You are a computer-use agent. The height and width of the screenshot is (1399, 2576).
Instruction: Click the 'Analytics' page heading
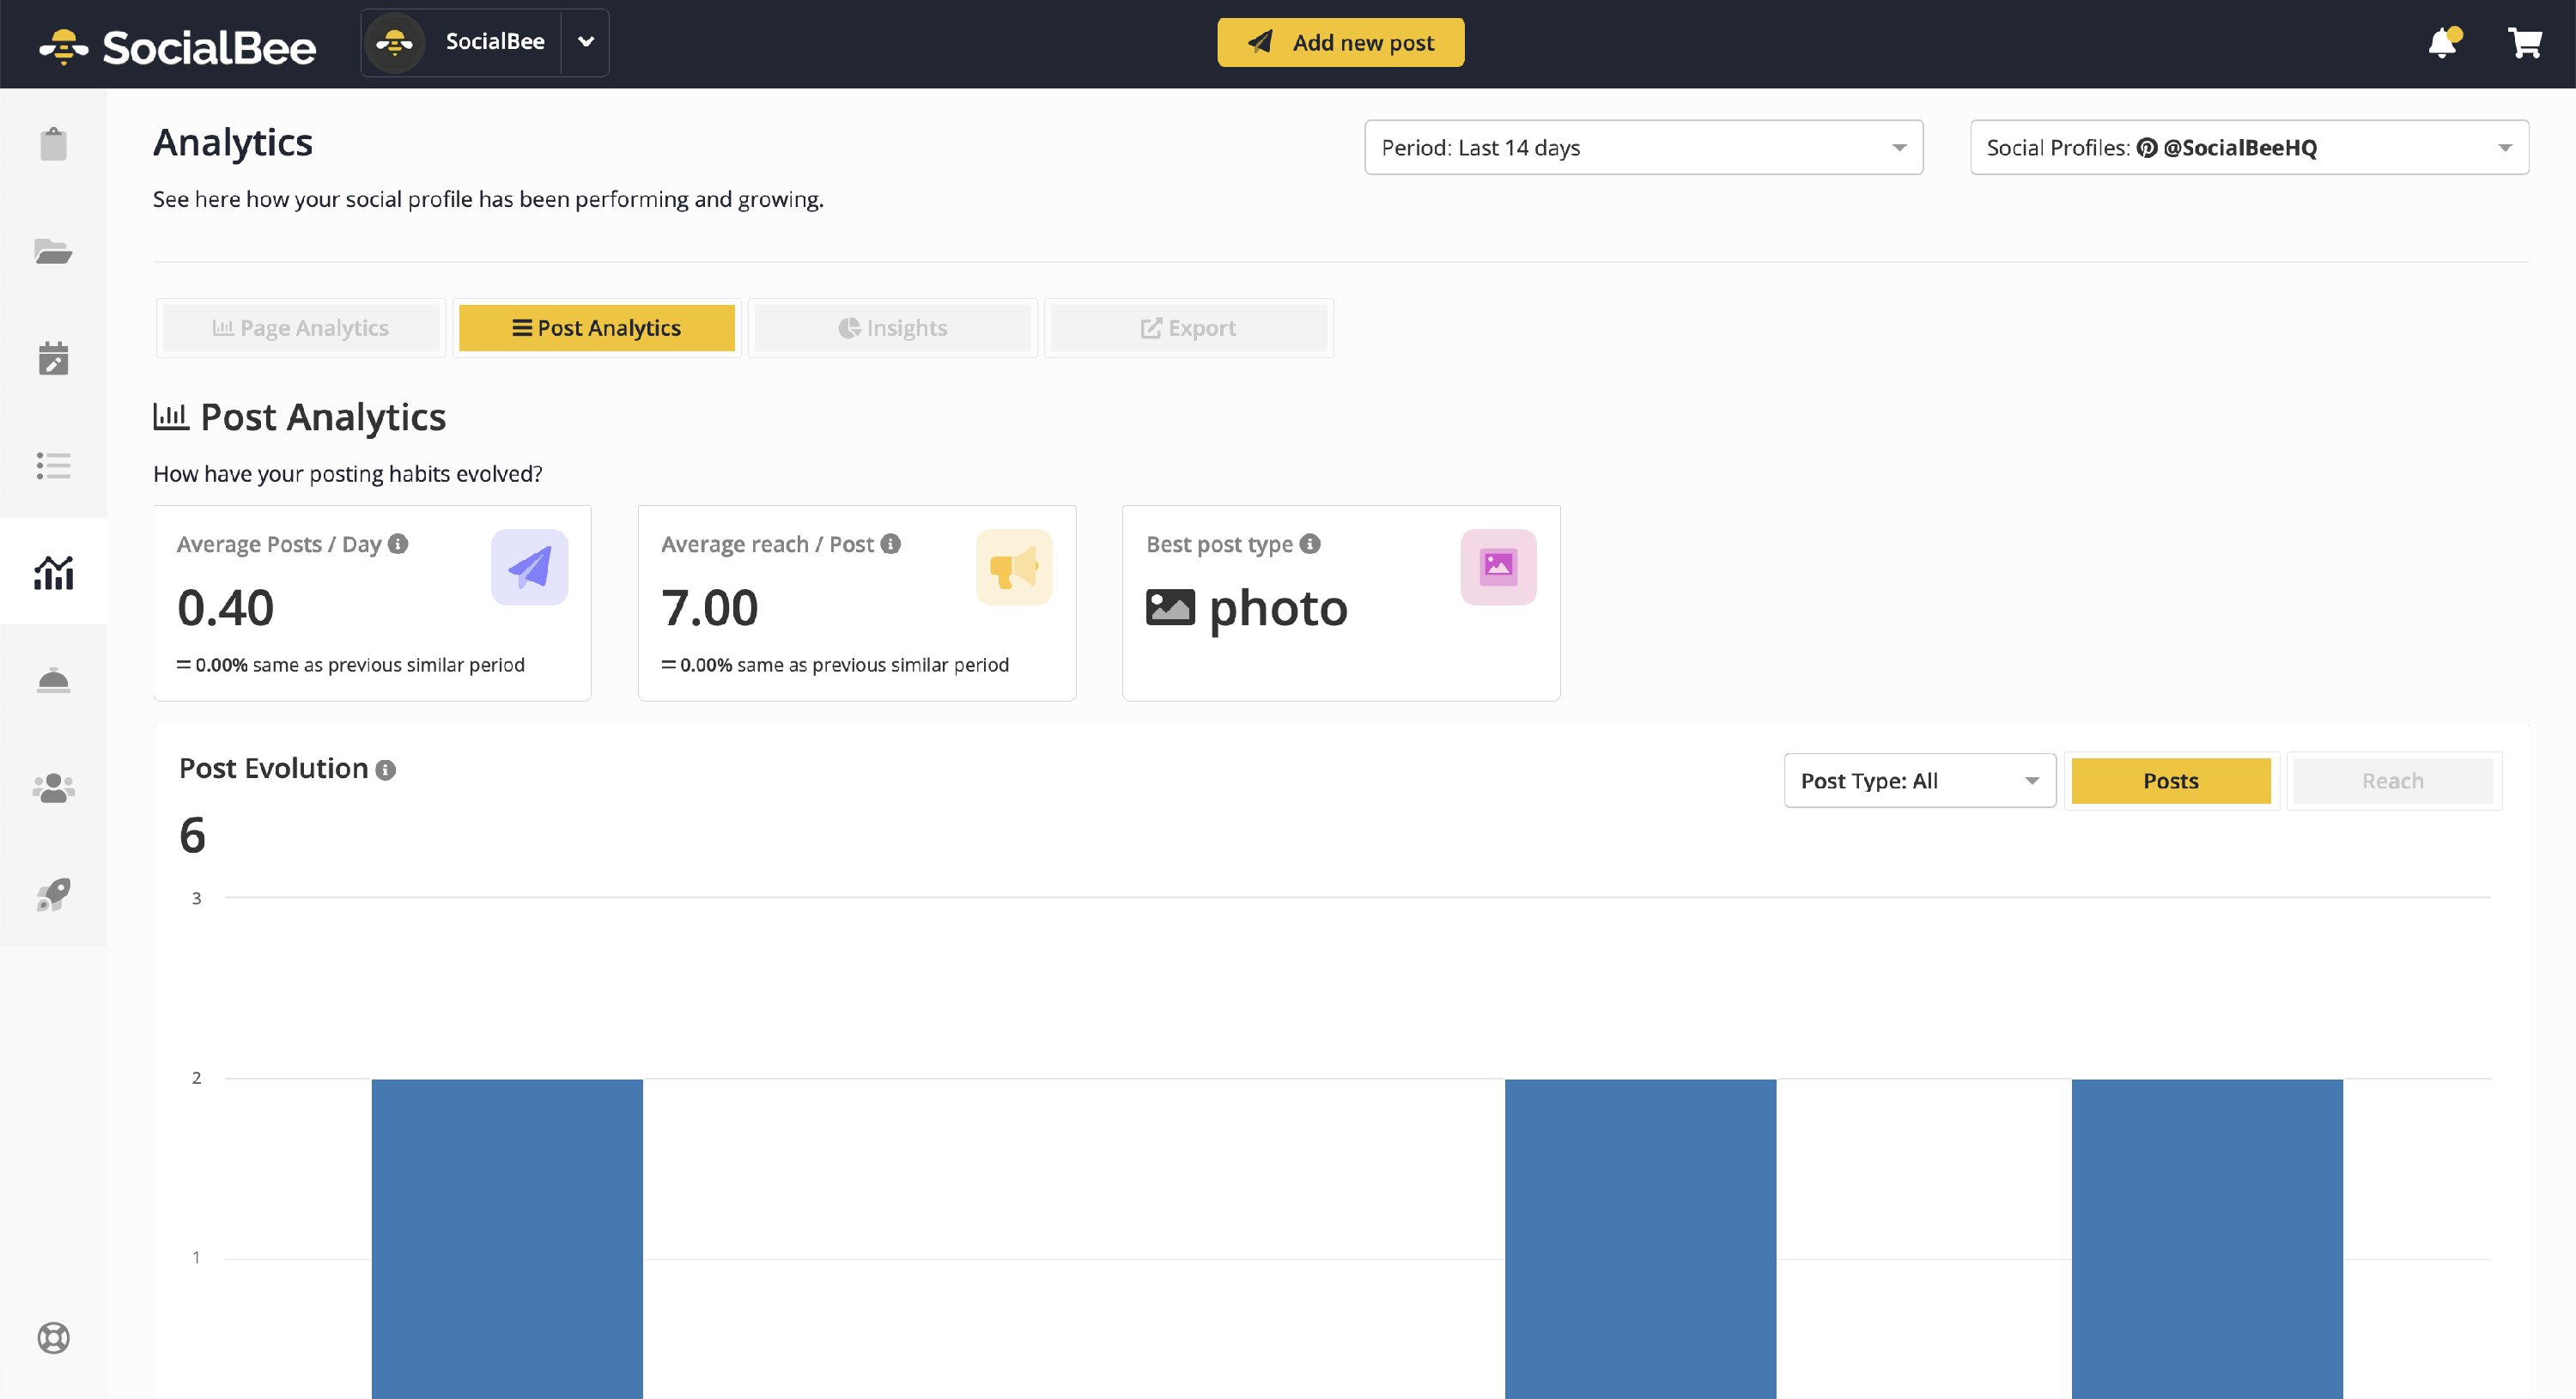pyautogui.click(x=232, y=143)
